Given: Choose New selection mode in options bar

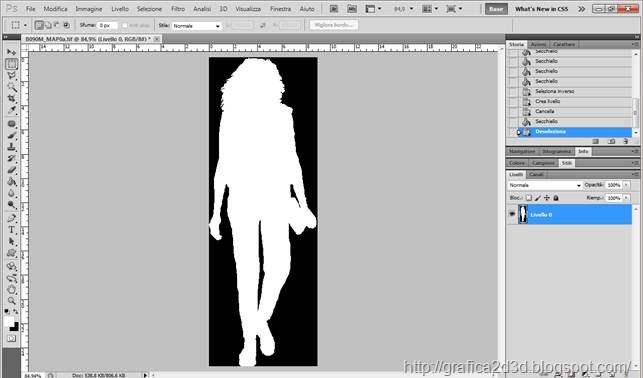Looking at the screenshot, I should [x=39, y=25].
